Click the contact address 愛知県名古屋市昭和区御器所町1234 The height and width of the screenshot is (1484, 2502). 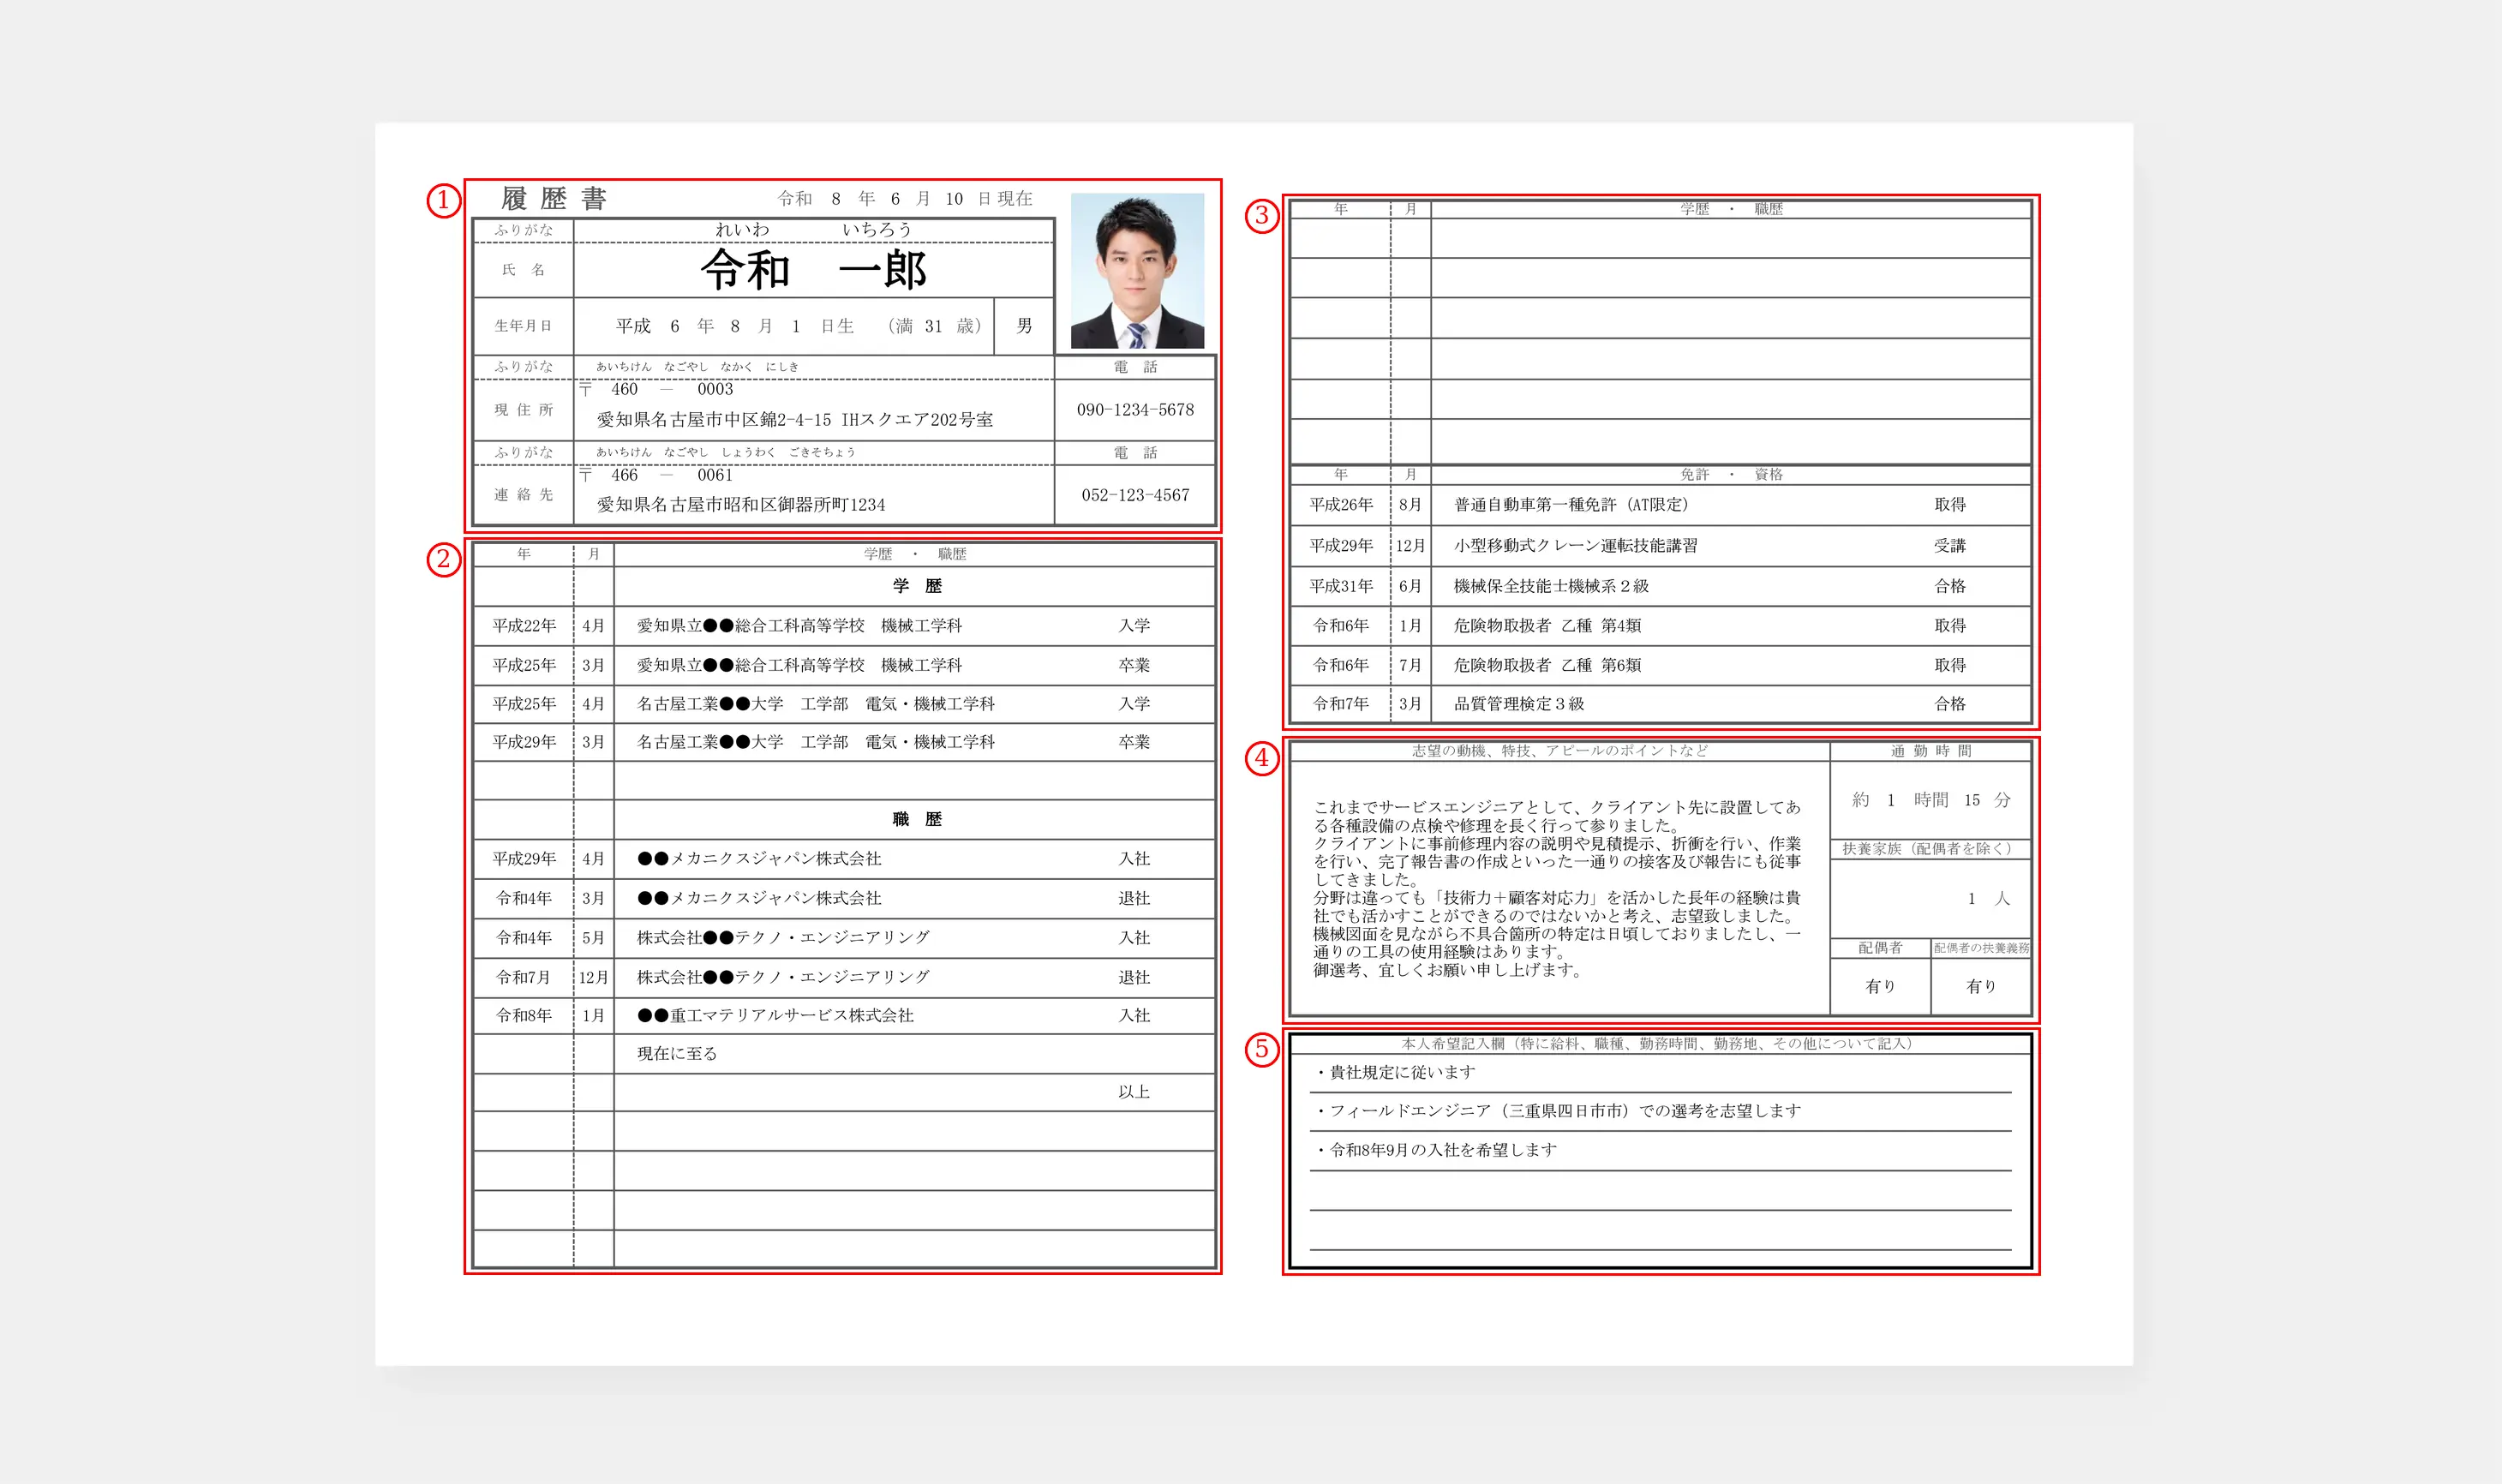(x=741, y=505)
